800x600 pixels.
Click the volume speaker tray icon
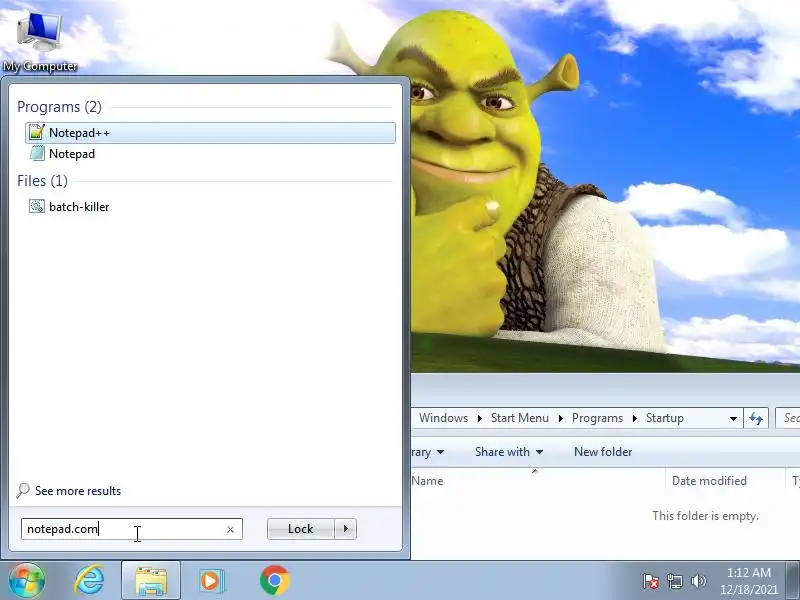698,581
